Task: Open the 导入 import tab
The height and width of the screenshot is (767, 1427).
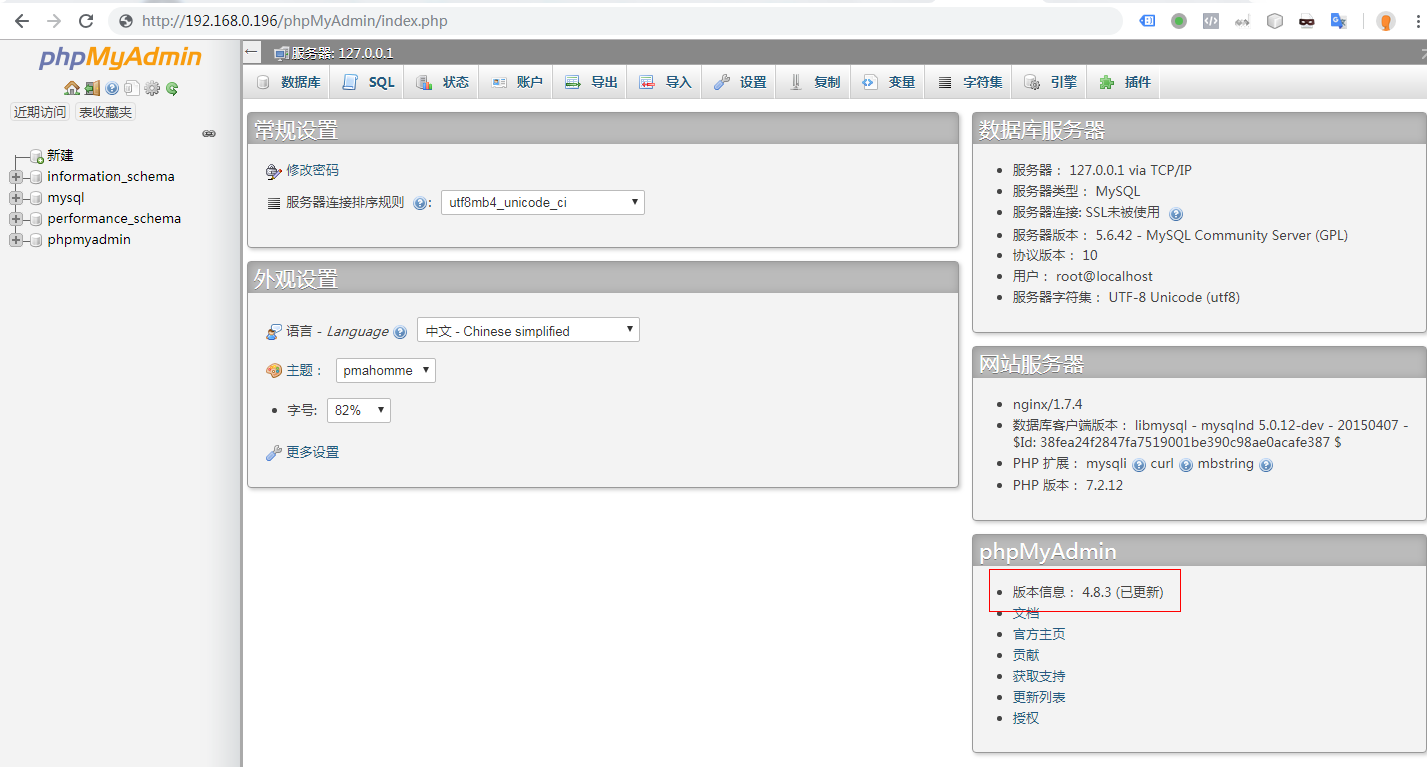Action: pos(664,82)
